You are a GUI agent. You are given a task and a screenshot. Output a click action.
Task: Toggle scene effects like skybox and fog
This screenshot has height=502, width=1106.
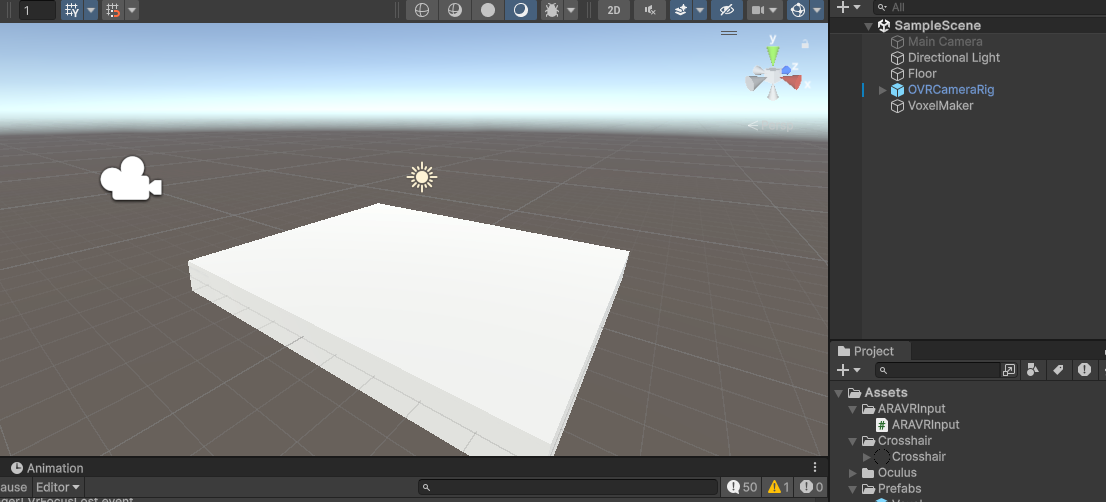pos(681,10)
